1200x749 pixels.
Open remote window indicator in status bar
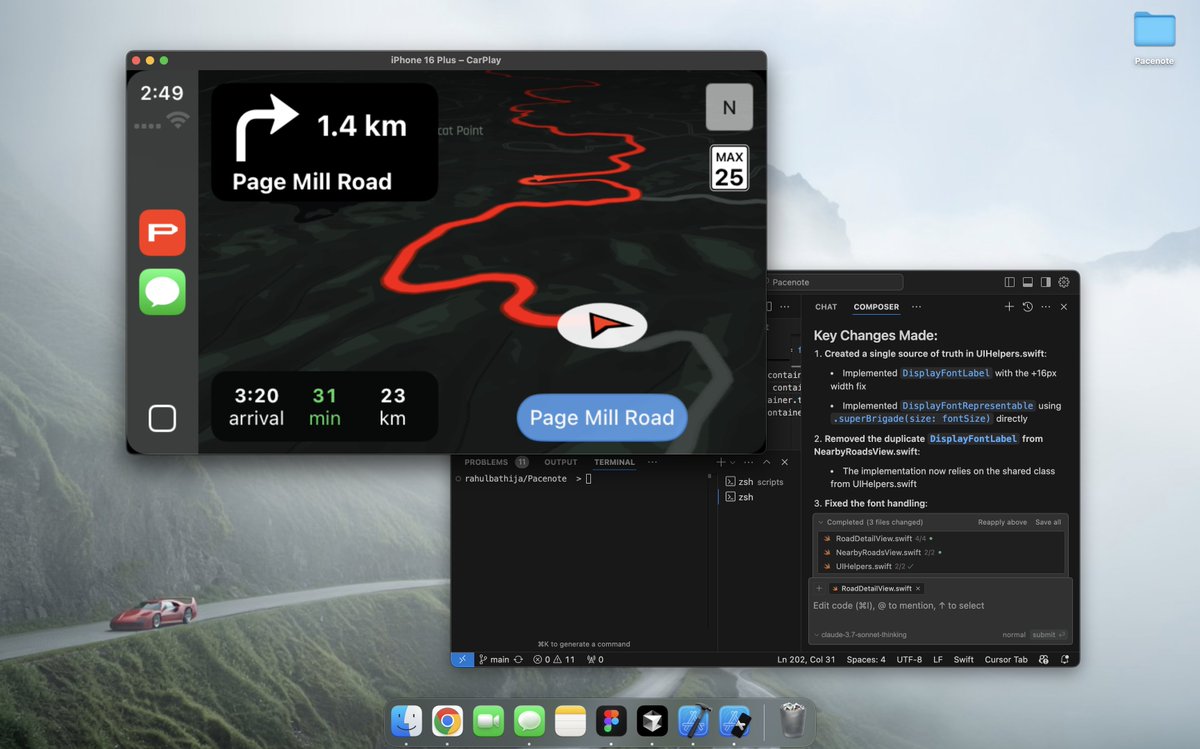[463, 659]
